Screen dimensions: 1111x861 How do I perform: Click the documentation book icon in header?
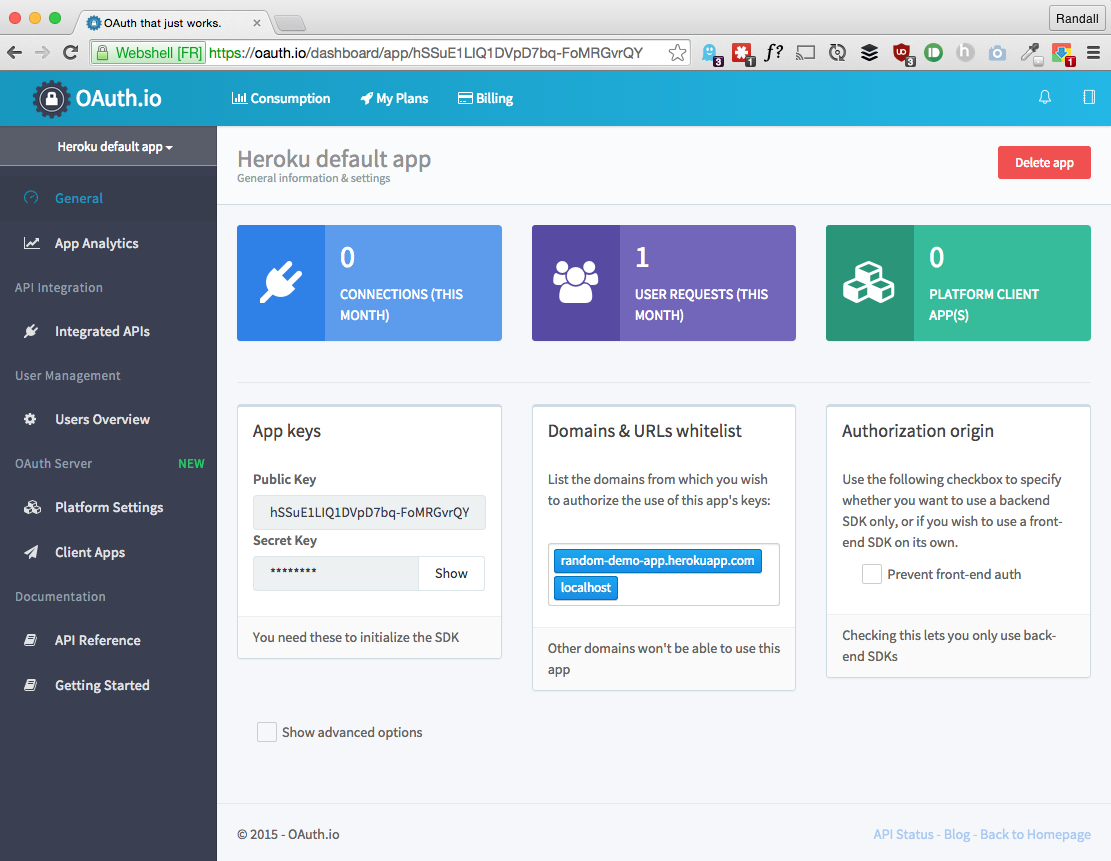click(1089, 97)
